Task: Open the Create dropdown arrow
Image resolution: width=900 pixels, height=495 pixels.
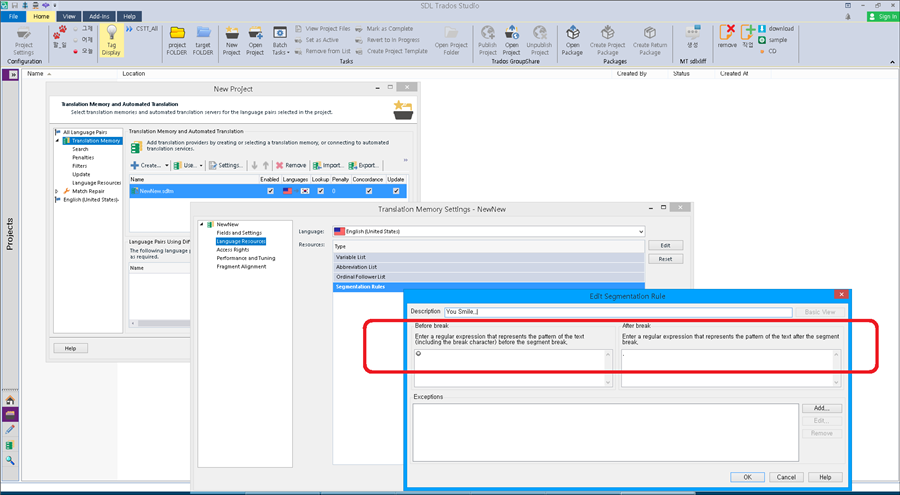Action: [x=166, y=165]
